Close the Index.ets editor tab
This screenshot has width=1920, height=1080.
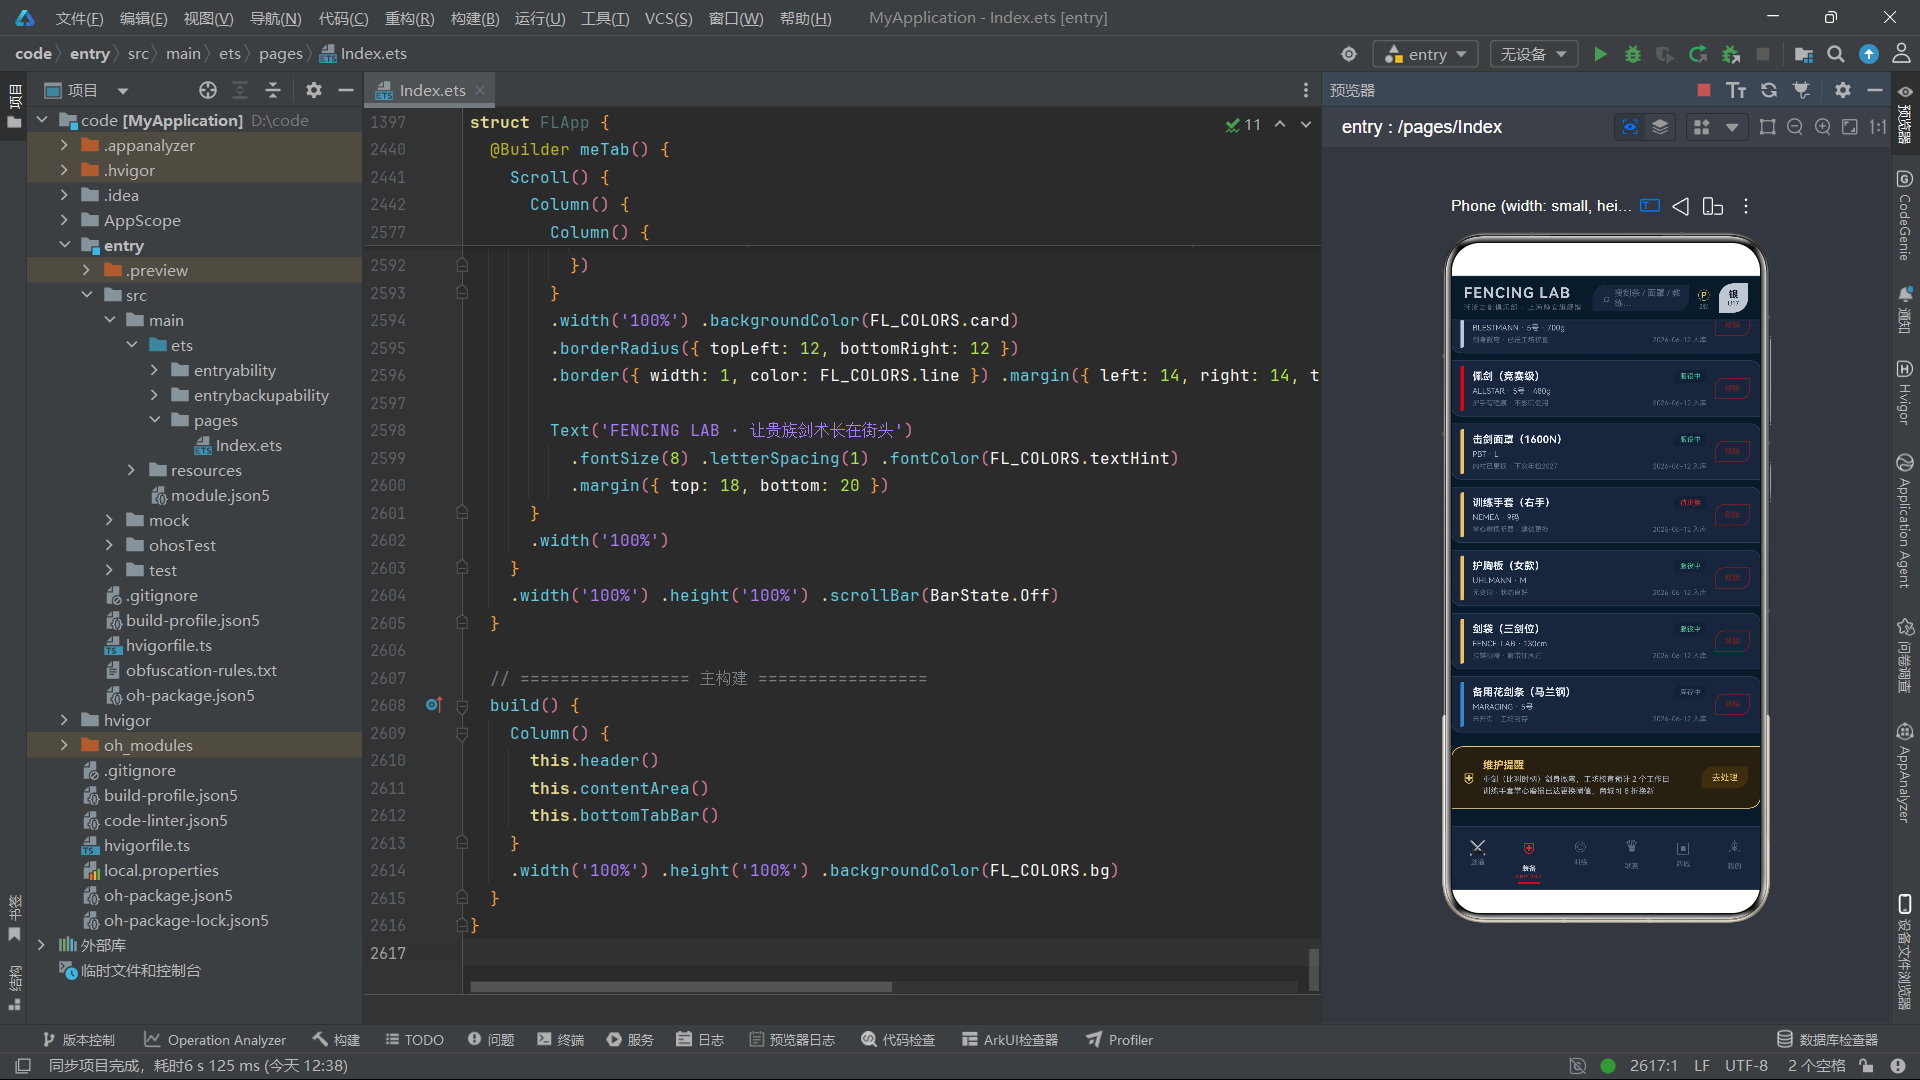(x=480, y=90)
